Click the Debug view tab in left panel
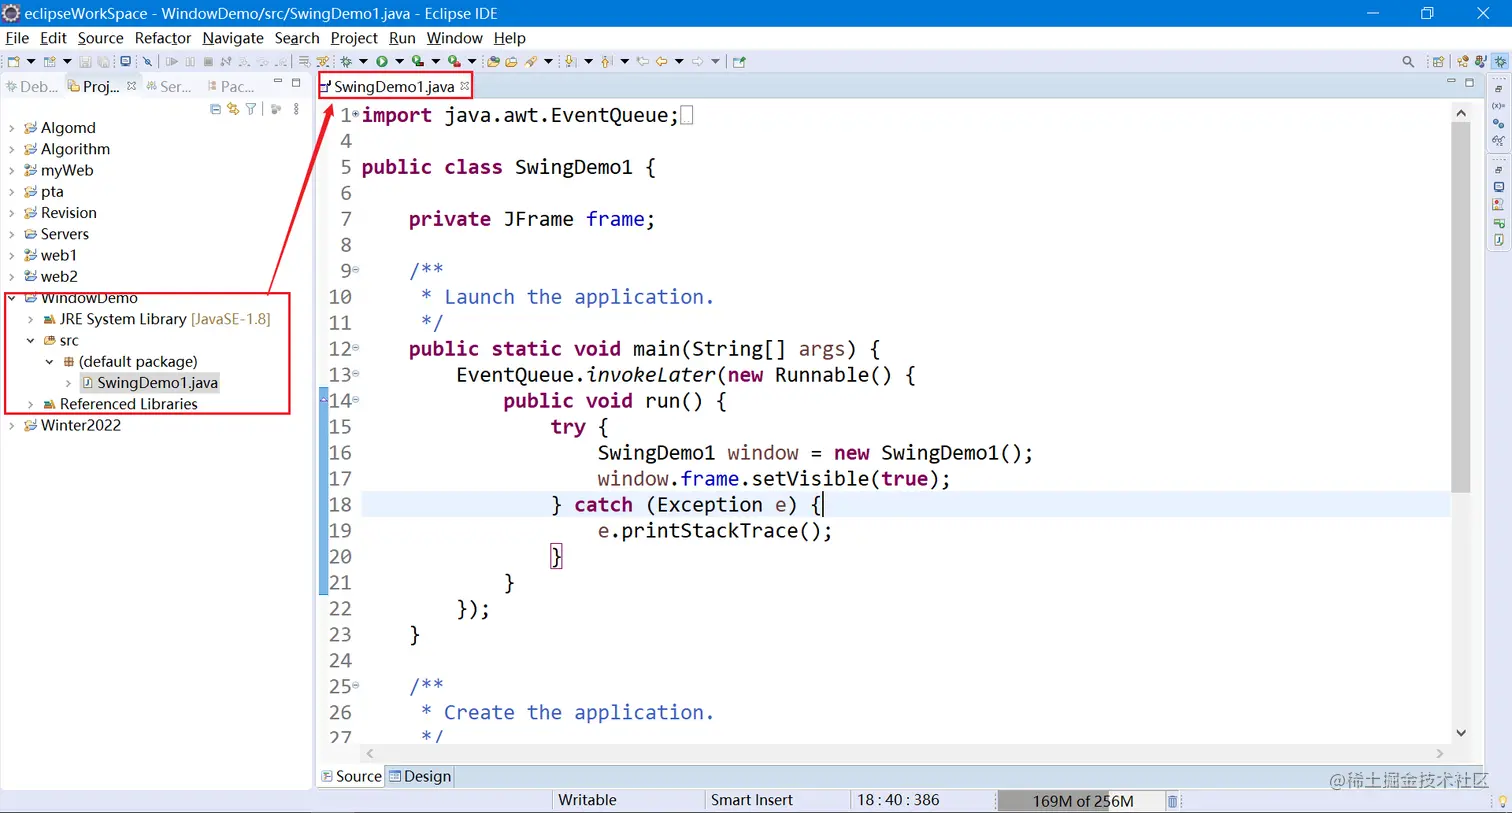This screenshot has height=813, width=1512. pos(32,87)
